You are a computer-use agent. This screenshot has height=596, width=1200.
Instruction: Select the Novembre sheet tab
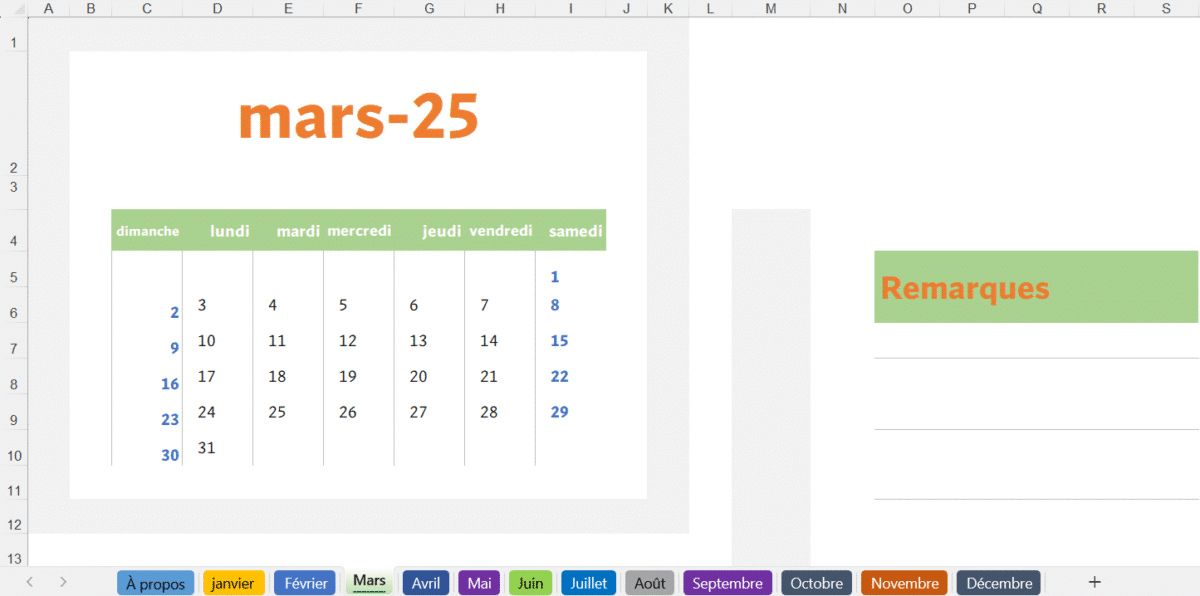tap(903, 582)
